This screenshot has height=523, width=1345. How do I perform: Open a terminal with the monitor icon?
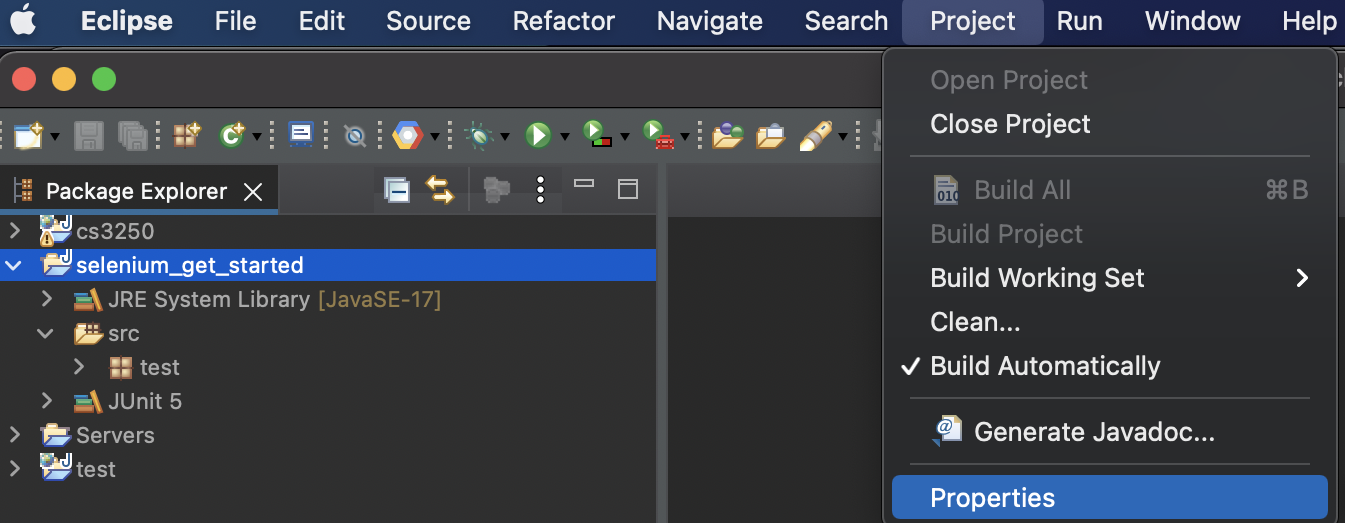point(301,135)
